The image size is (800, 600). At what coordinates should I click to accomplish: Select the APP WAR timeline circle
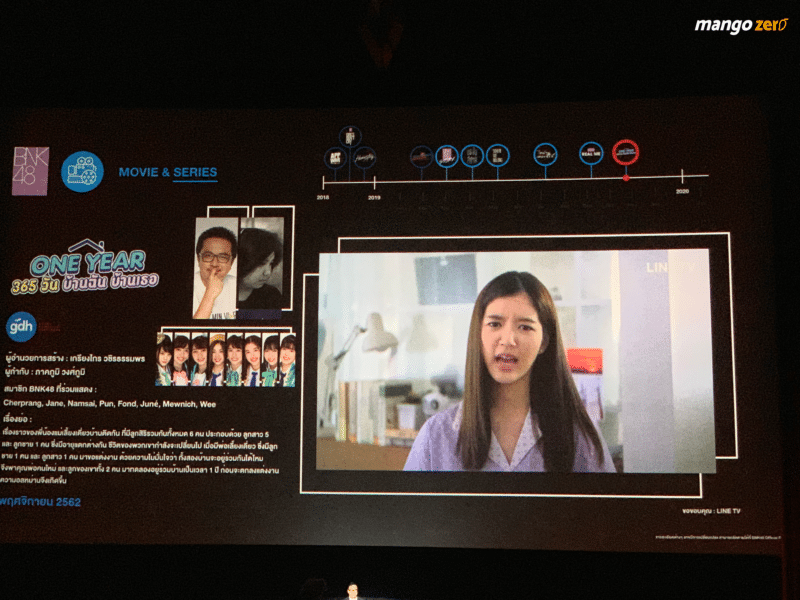pyautogui.click(x=335, y=158)
